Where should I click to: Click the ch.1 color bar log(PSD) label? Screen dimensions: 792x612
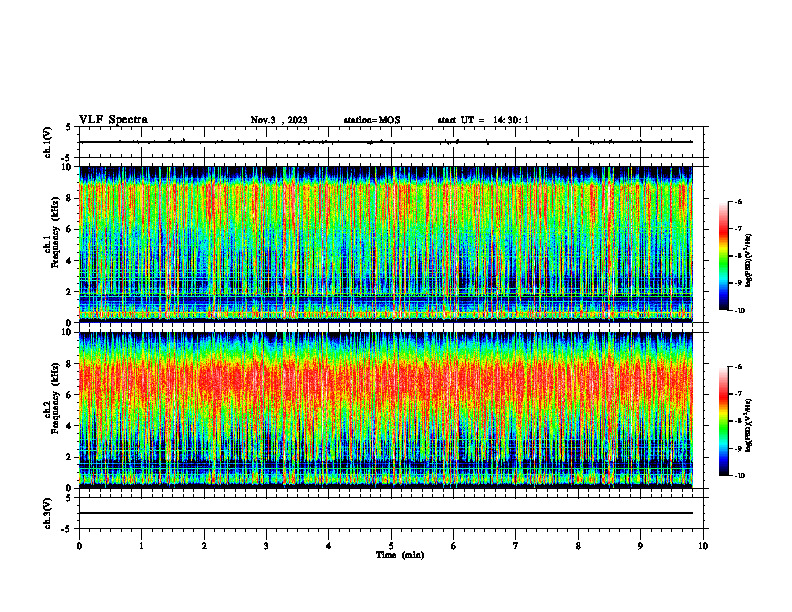(x=749, y=260)
